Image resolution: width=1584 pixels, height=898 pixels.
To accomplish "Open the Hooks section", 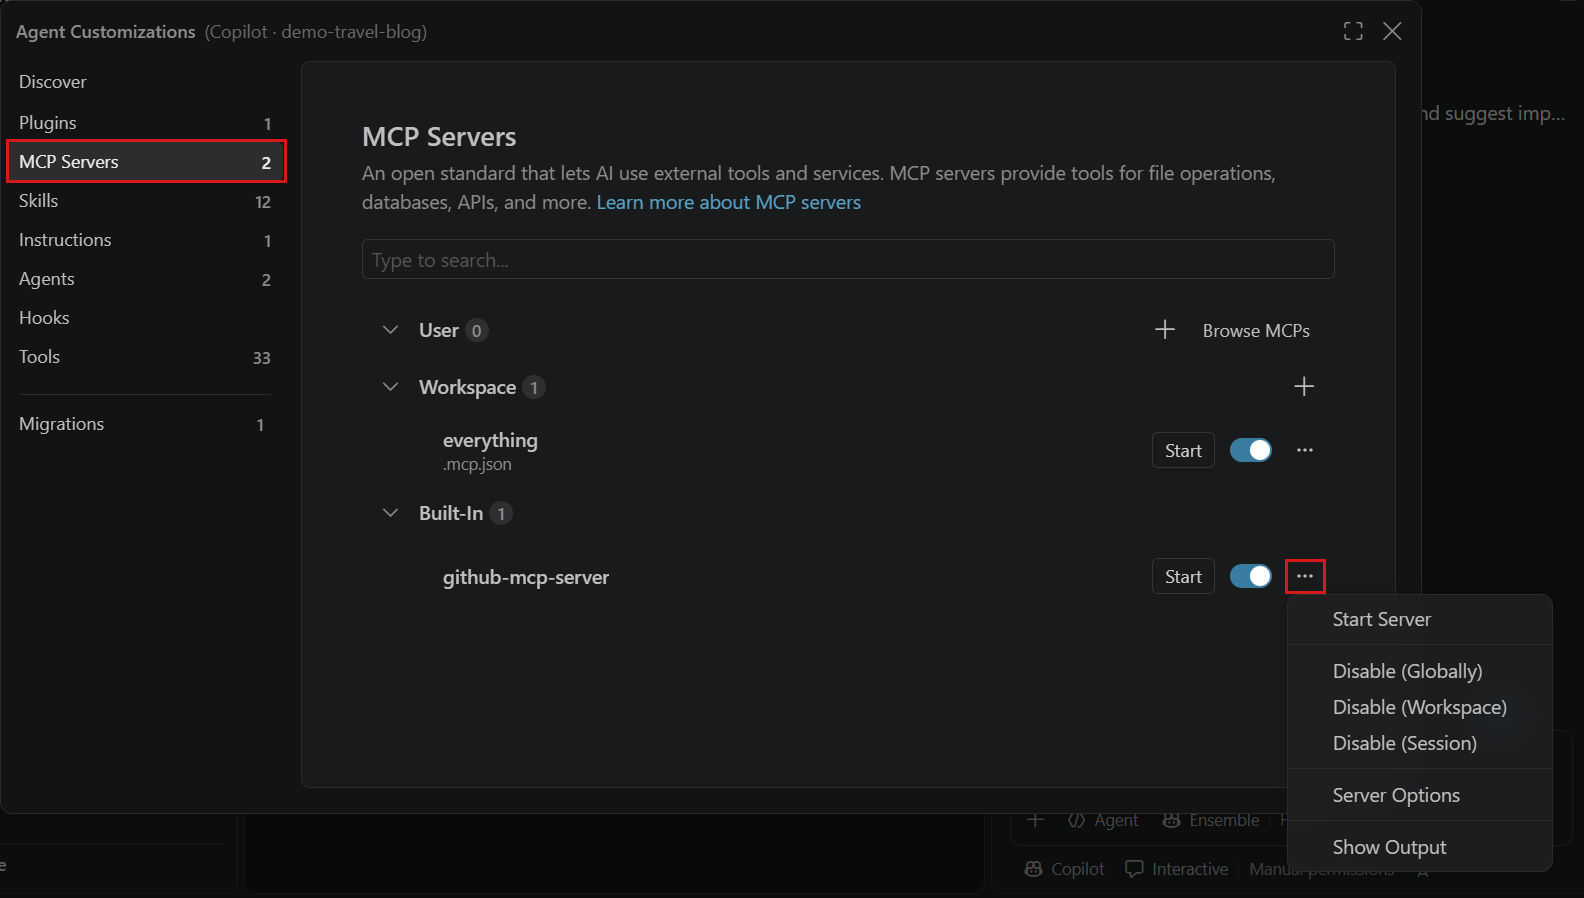I will [x=145, y=318].
